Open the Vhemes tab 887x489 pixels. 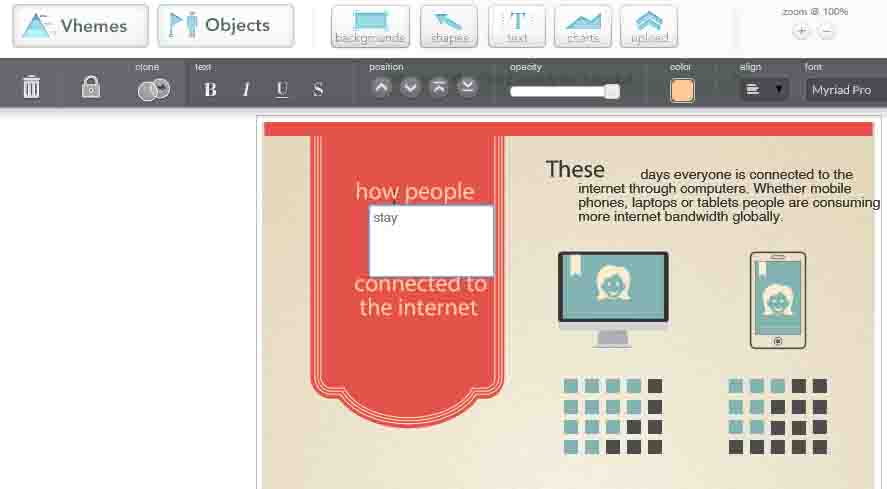[x=80, y=26]
